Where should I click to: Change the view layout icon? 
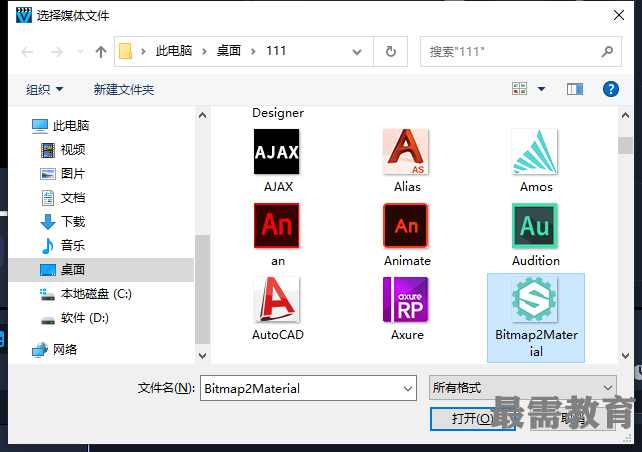(x=520, y=88)
